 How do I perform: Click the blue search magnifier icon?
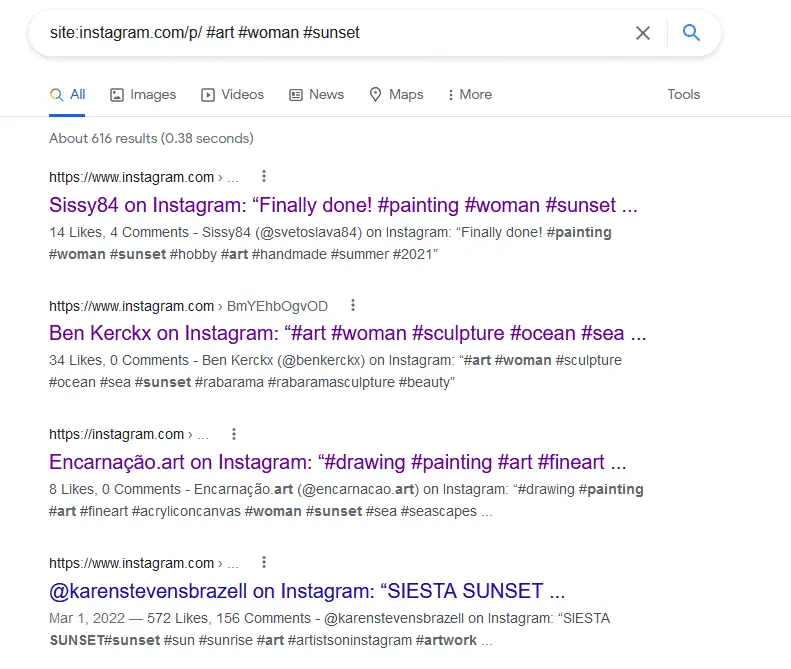pos(691,33)
